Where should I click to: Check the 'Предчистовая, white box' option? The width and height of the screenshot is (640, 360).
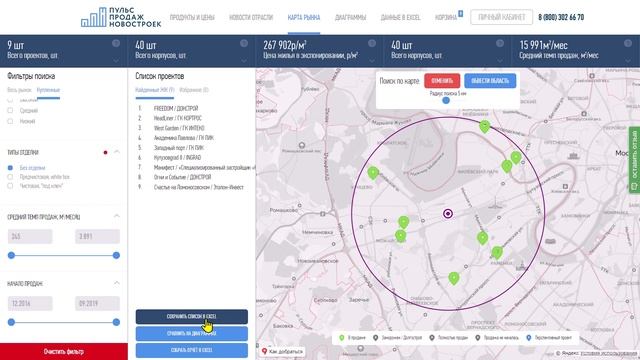point(10,177)
